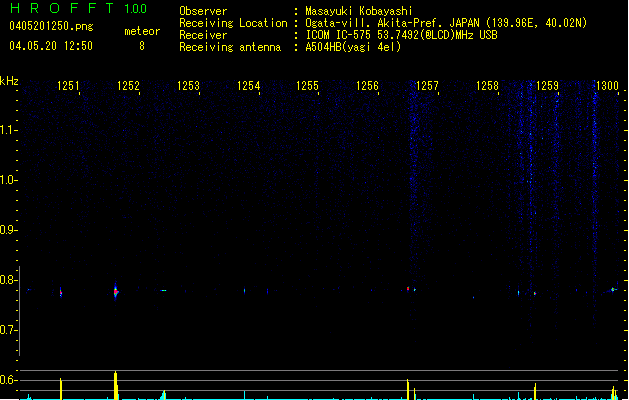Click the 0.6 kHz axis label

tap(8, 380)
